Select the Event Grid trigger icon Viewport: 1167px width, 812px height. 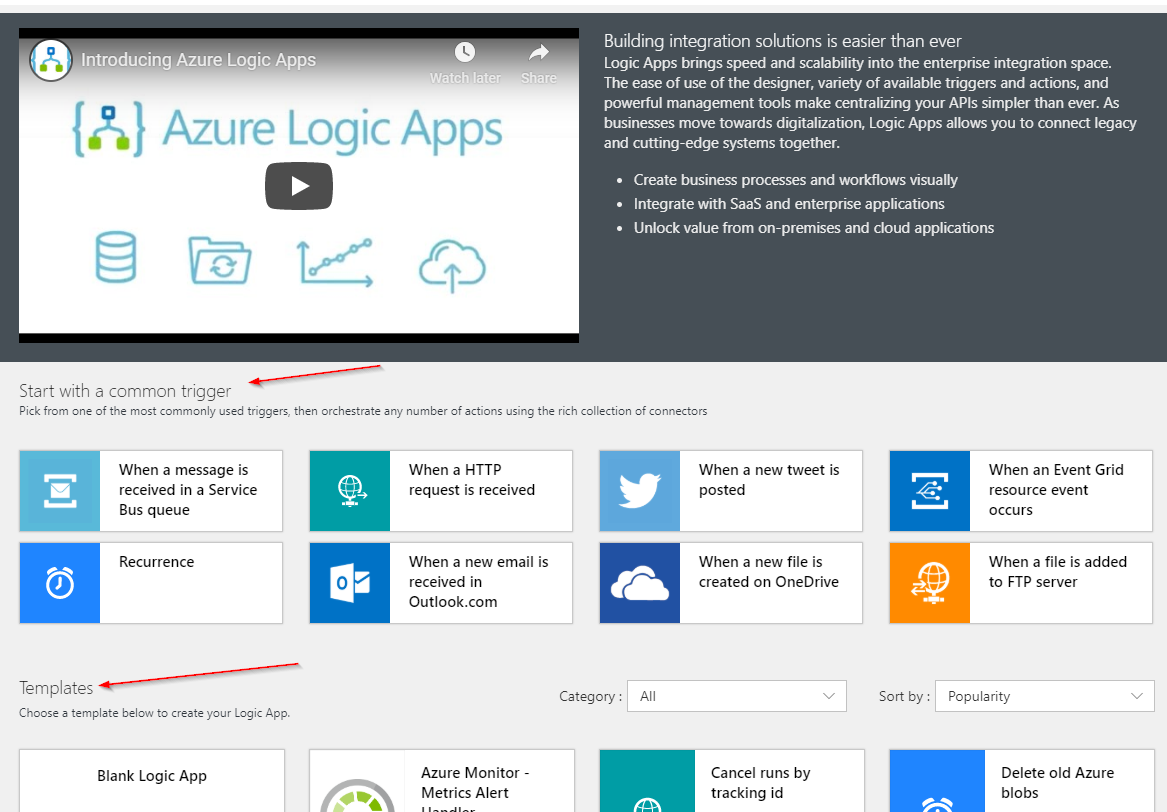(x=929, y=490)
